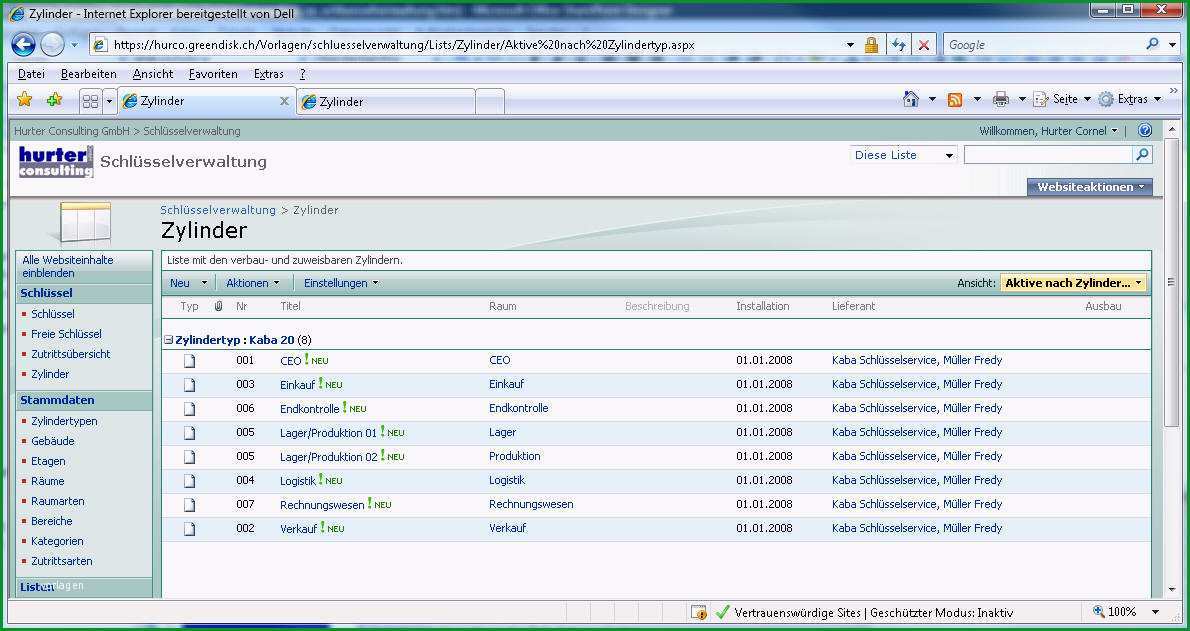Open the Extras command bar dropdown

1130,99
